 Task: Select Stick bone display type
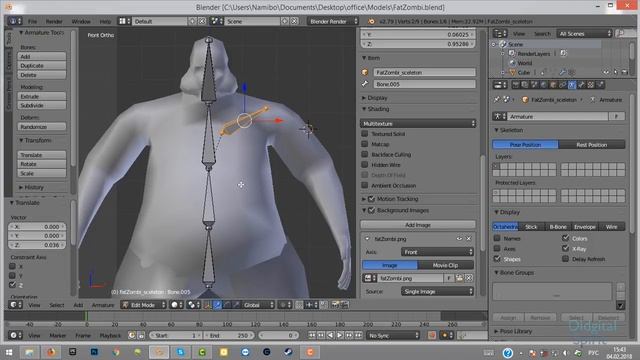point(531,227)
